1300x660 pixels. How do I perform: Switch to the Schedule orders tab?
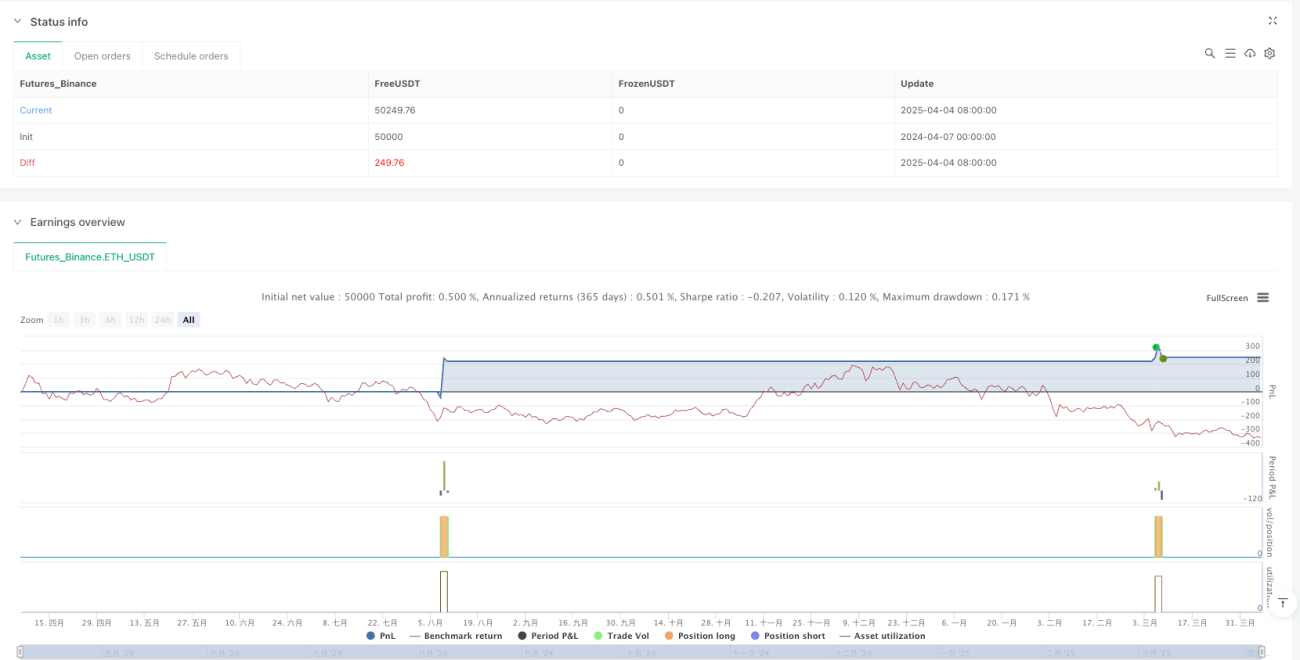tap(191, 56)
